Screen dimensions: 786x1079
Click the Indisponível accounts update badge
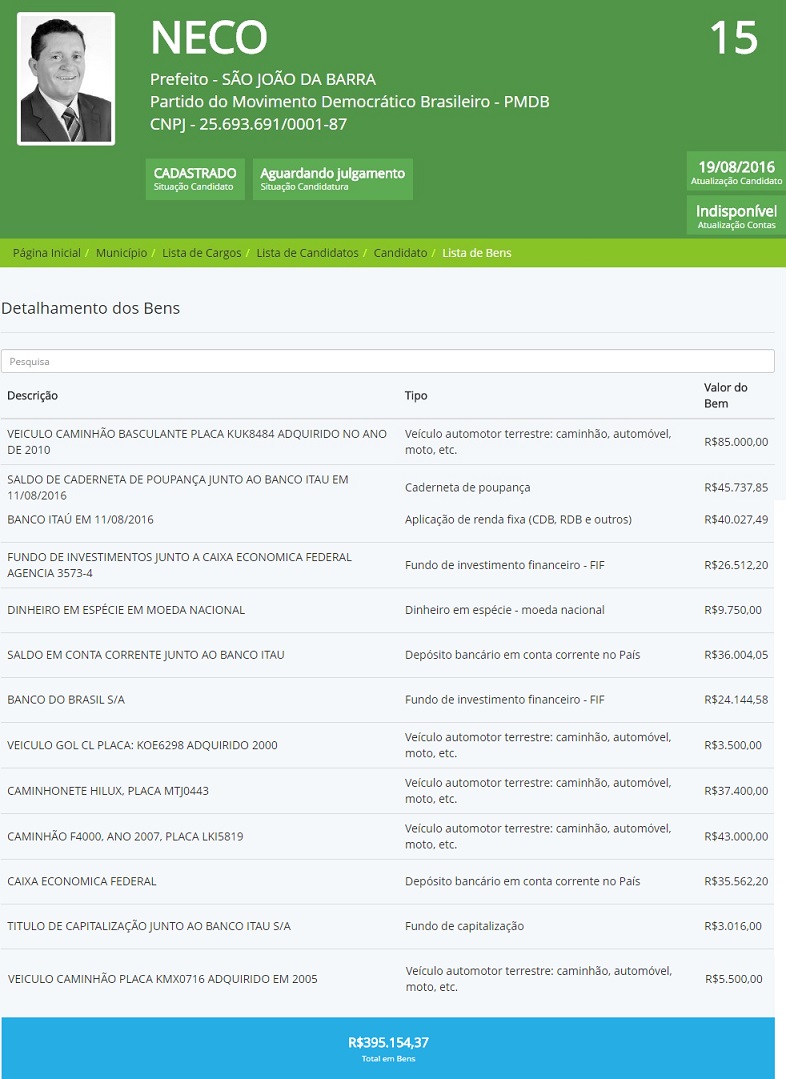[x=736, y=216]
